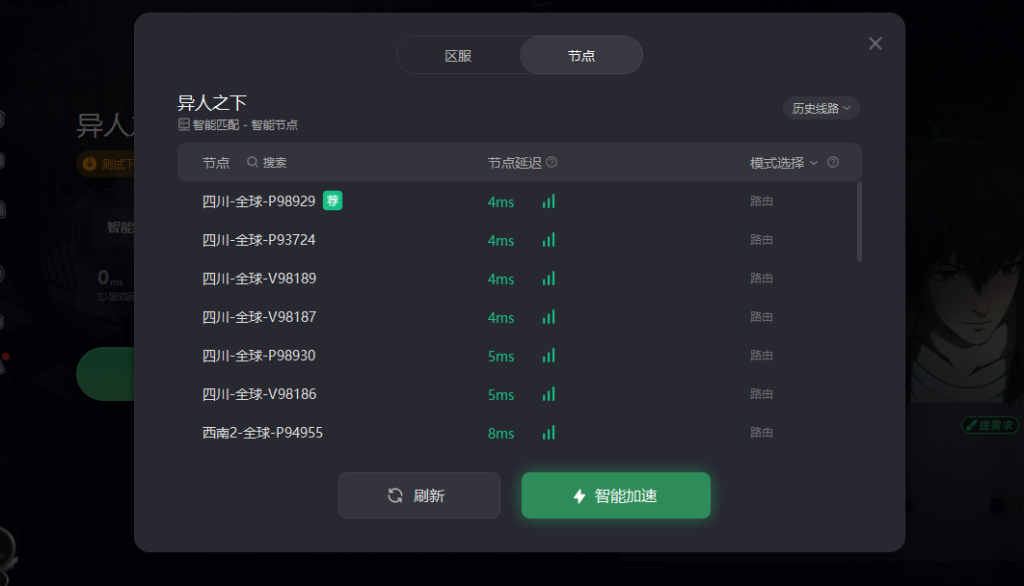
Task: Click signal bars icon for 四川-全球-P93724
Action: tap(549, 240)
